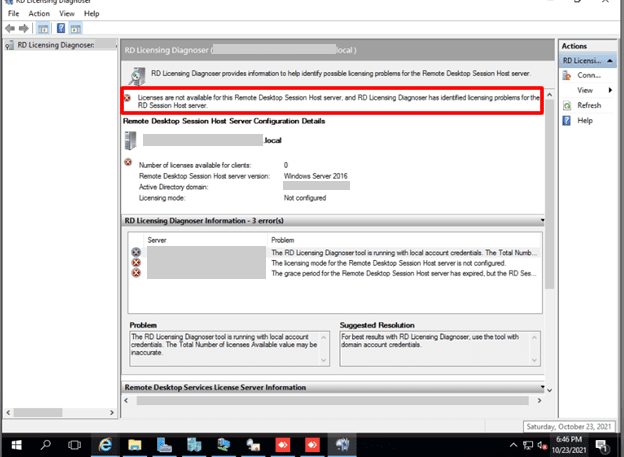Click the RD Licensing Diagnoser taskbar icon
The height and width of the screenshot is (457, 624).
tap(342, 445)
